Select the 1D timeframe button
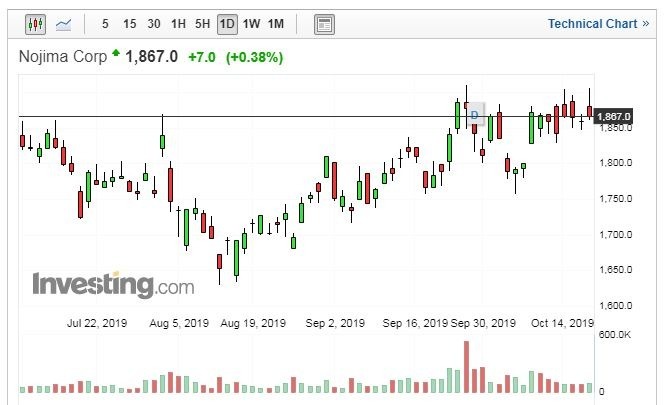667x405 pixels. tap(227, 24)
